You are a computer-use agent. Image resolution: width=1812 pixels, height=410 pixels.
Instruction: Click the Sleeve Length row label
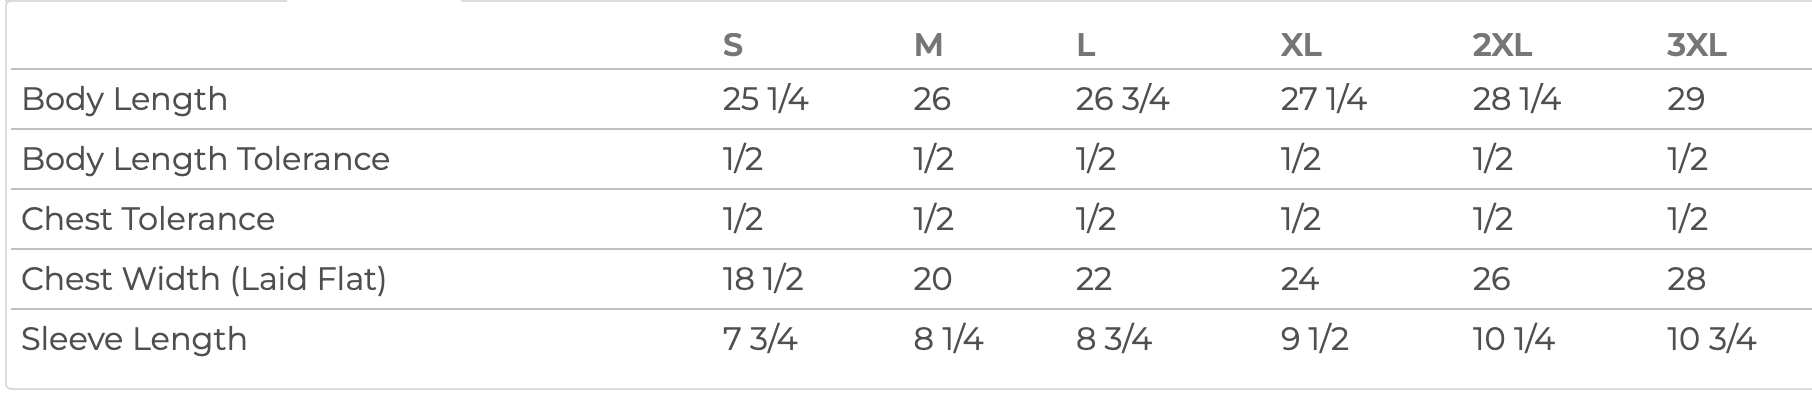pyautogui.click(x=134, y=339)
